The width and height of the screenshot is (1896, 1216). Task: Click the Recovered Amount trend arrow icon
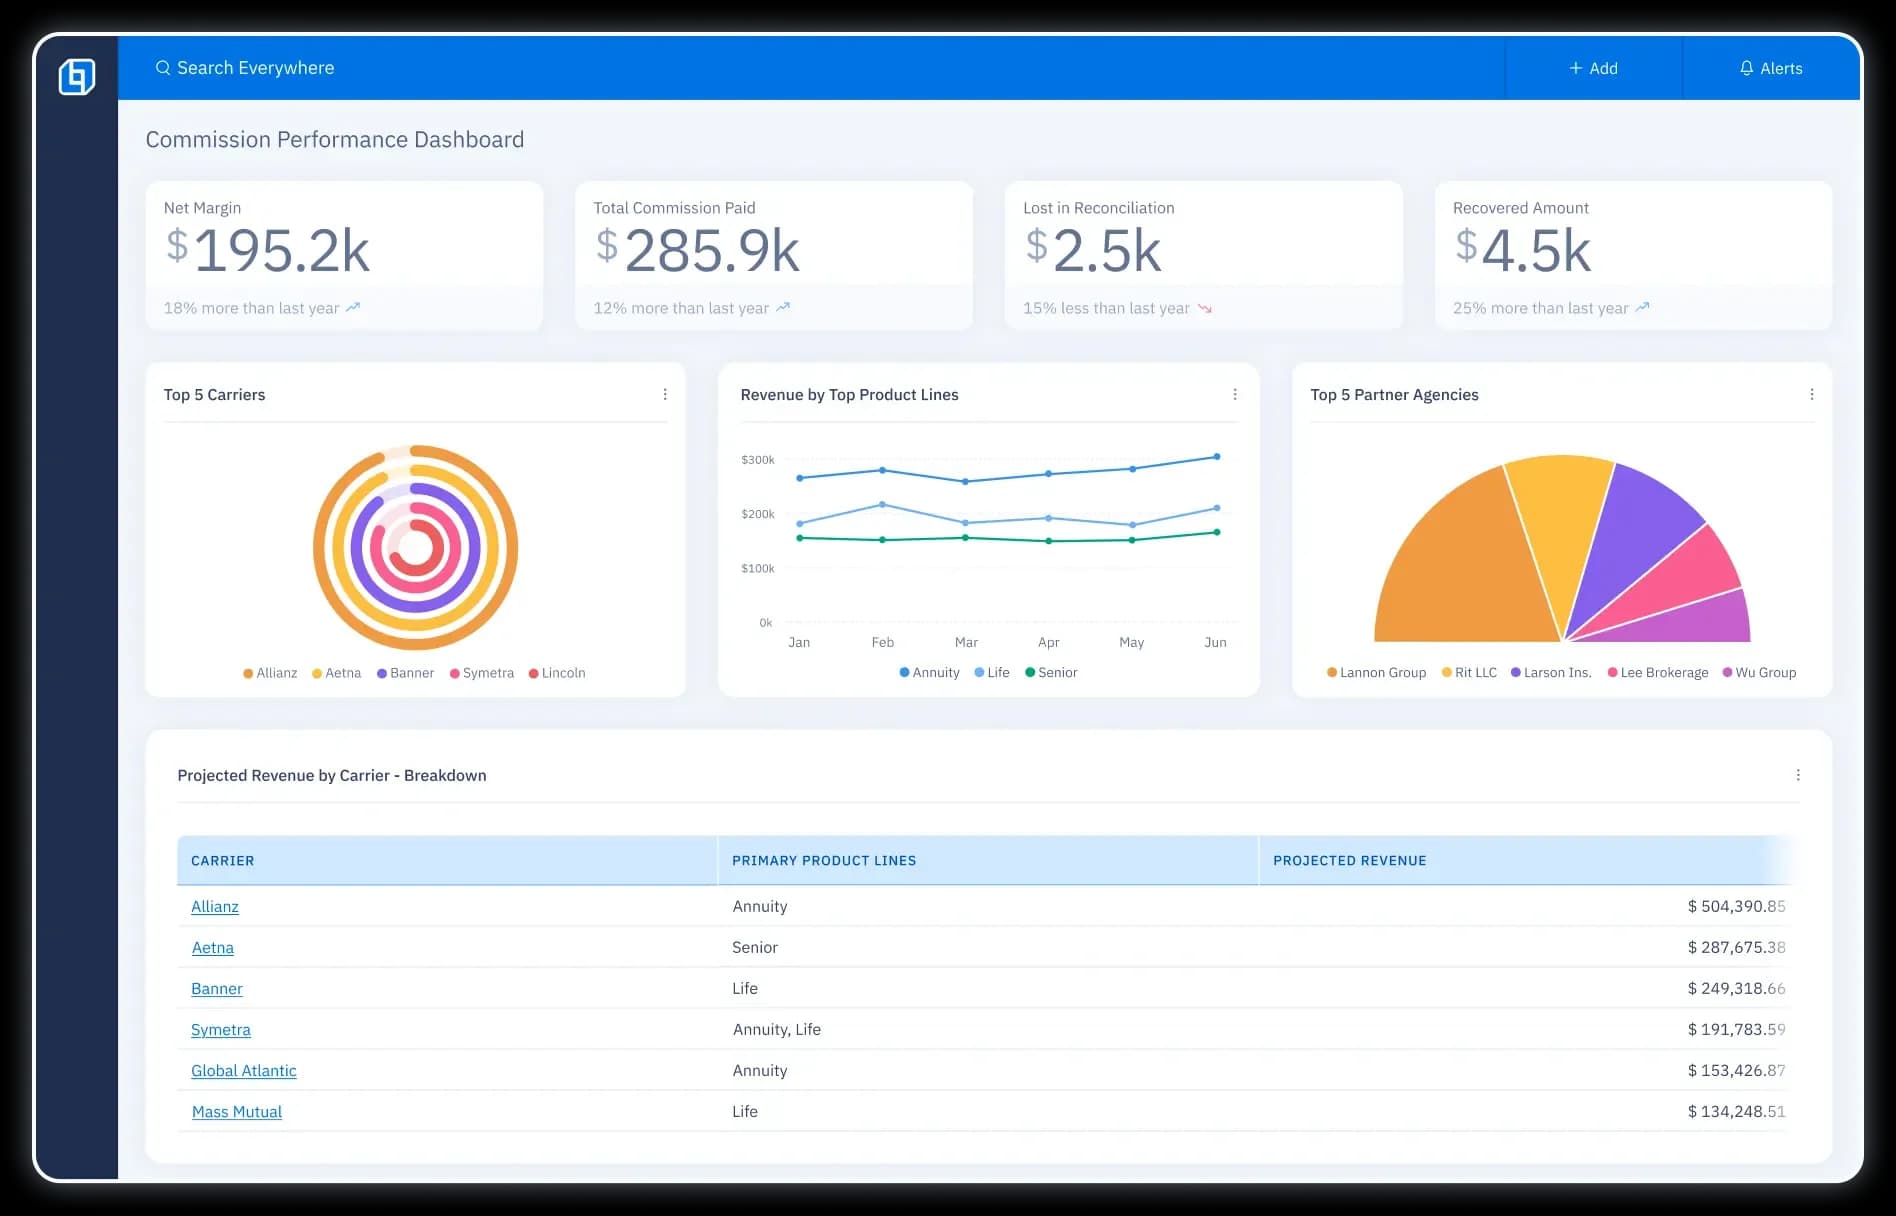pos(1642,308)
